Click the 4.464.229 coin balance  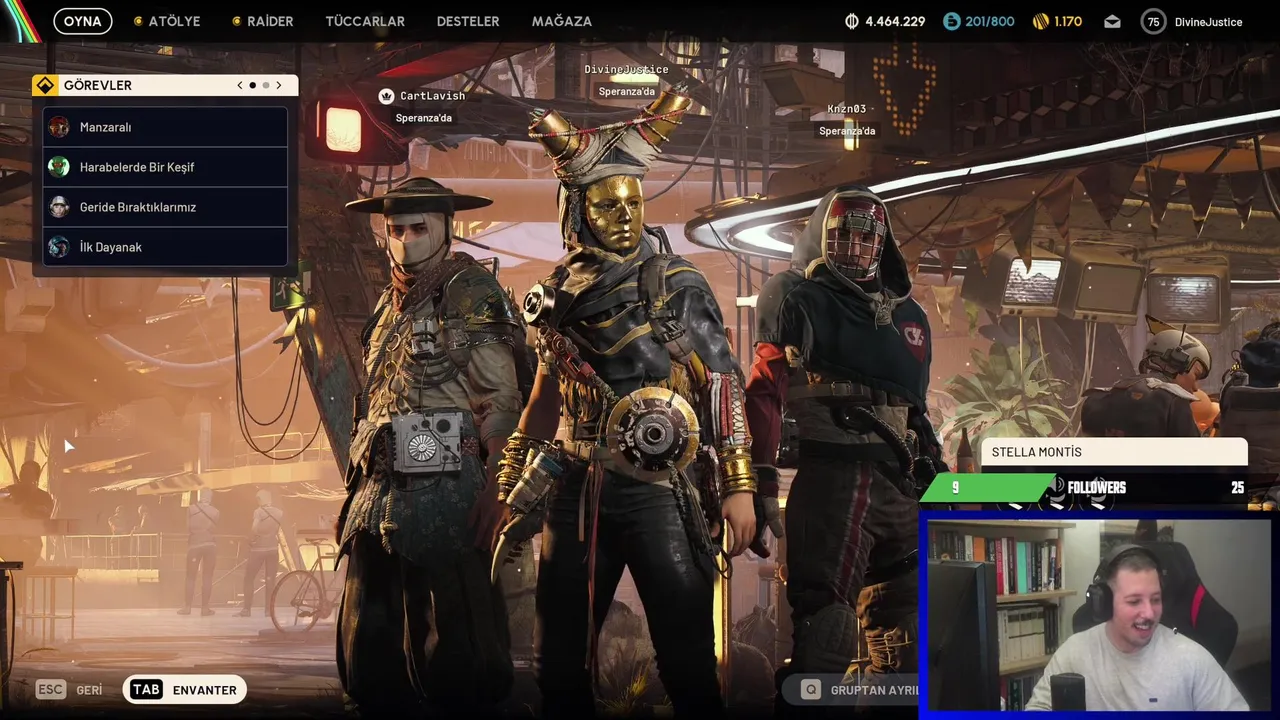coord(895,21)
